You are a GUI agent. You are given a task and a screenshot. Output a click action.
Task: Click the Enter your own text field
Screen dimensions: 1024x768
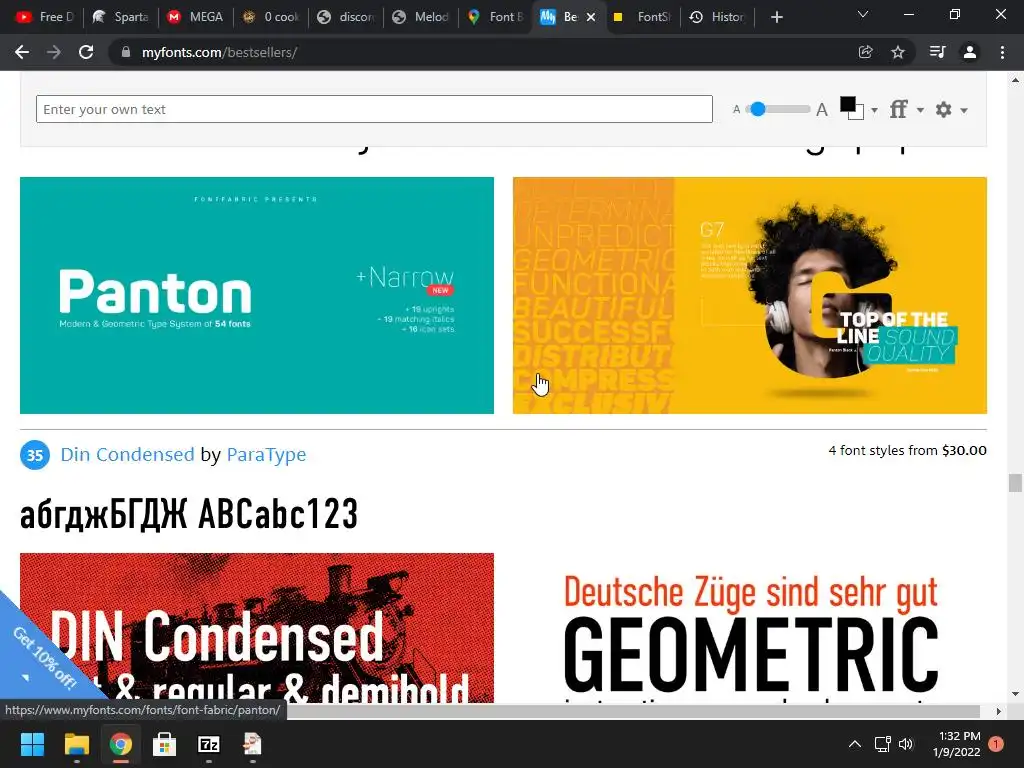point(374,109)
